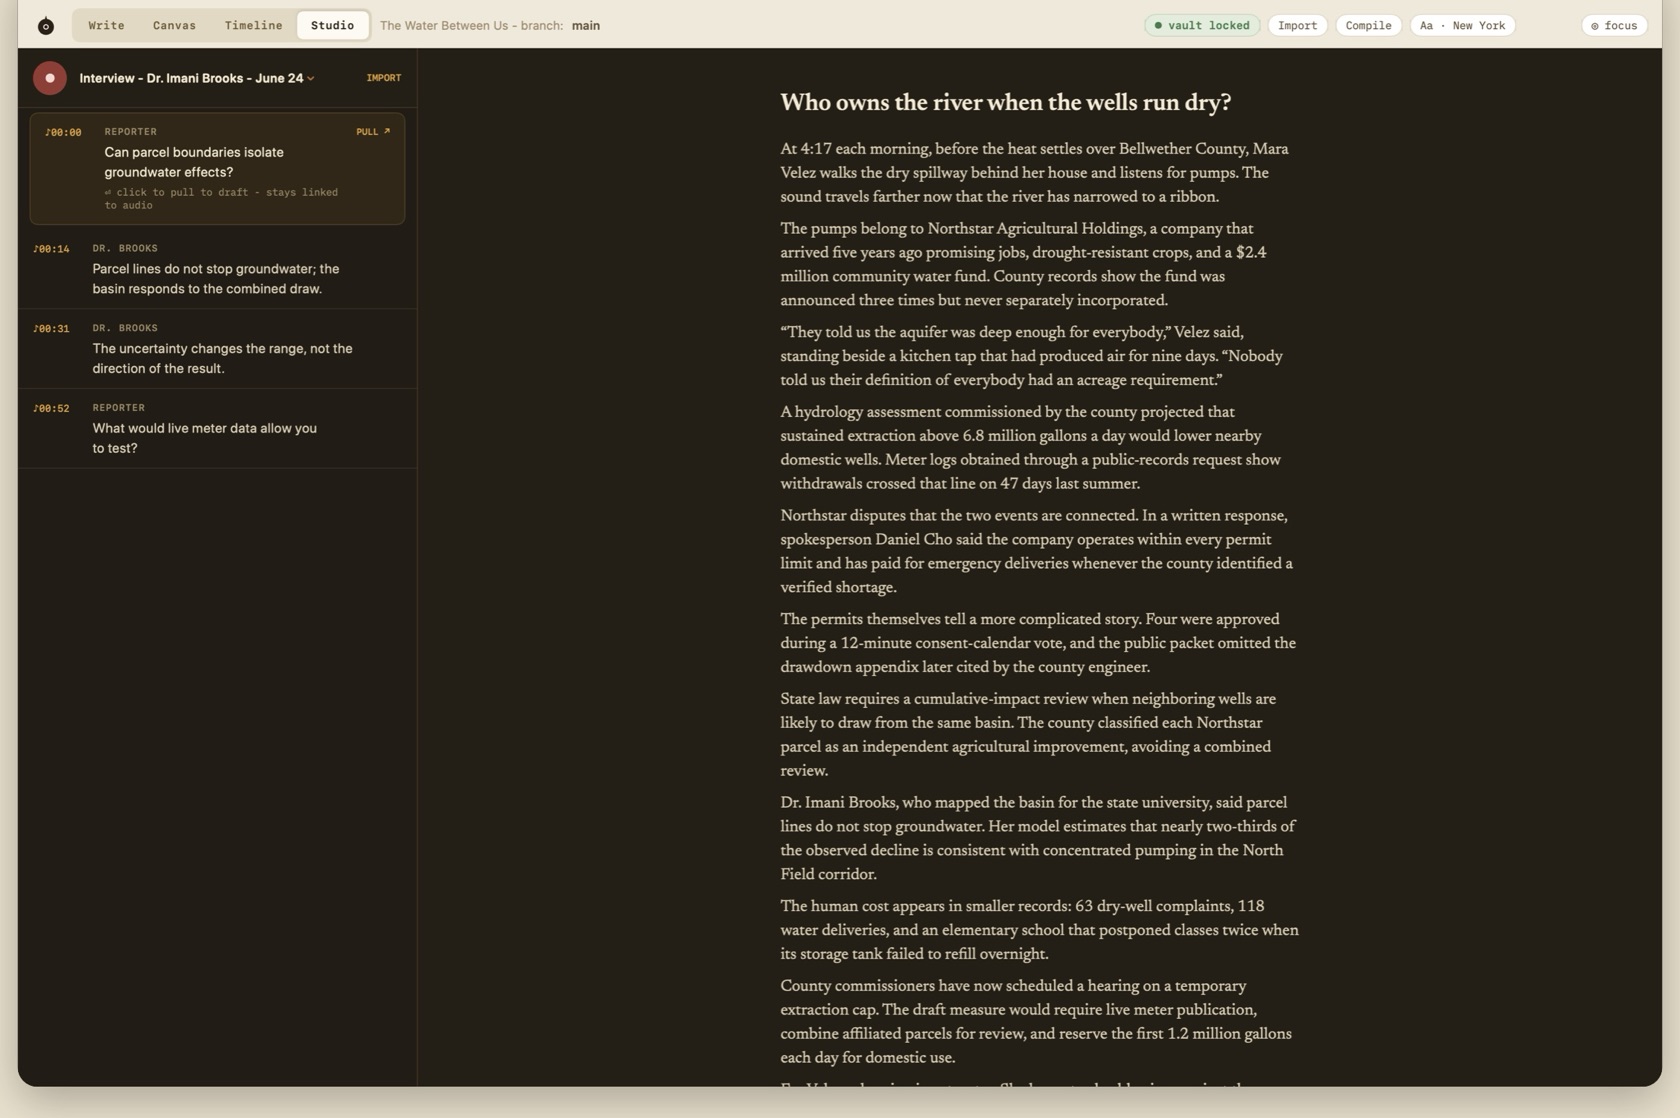1680x1118 pixels.
Task: Jump to the 00:00 timestamp marker
Action: (x=63, y=132)
